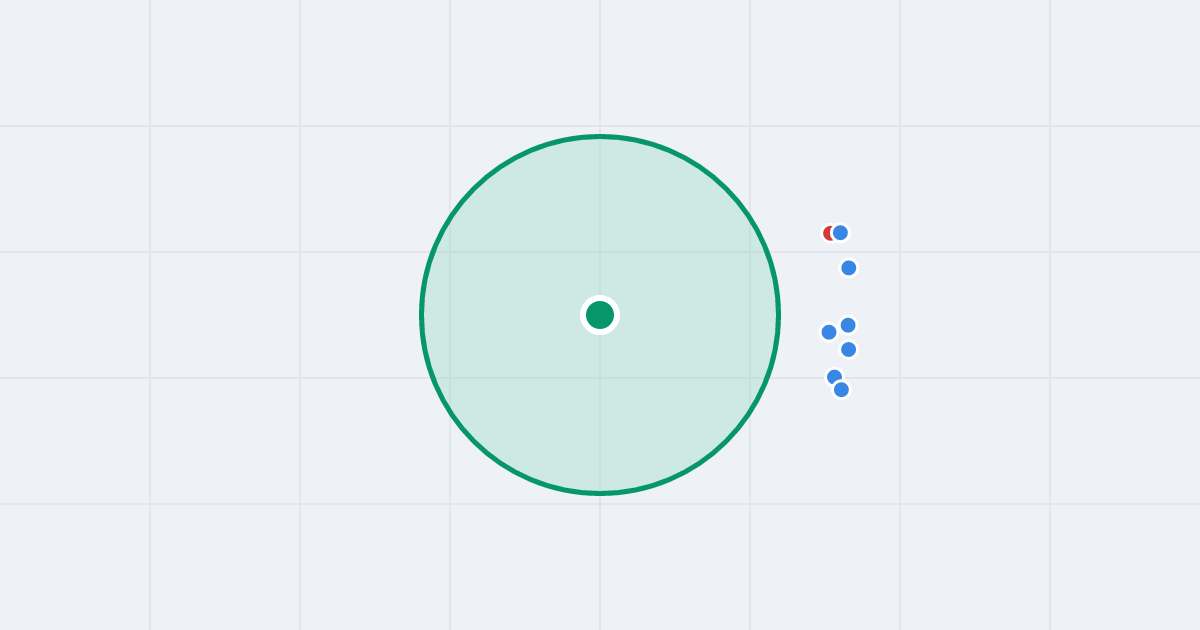Select the red dot marker
Image resolution: width=1200 pixels, height=630 pixels.
[827, 233]
